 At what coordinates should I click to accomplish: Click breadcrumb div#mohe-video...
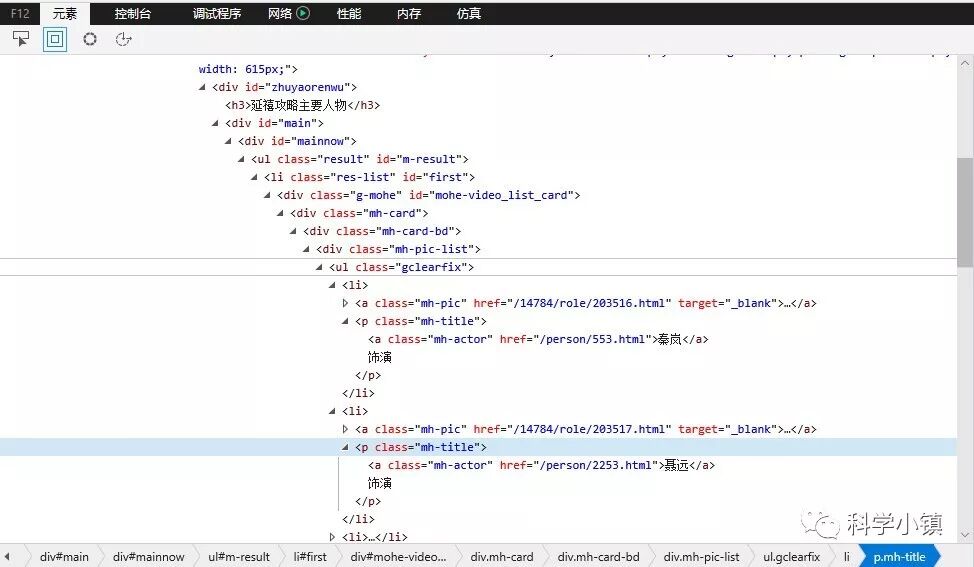click(398, 556)
